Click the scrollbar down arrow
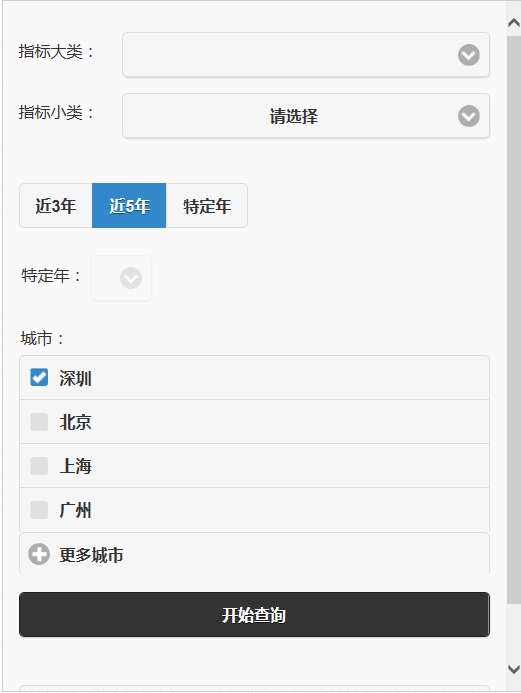This screenshot has height=693, width=521. [513, 669]
